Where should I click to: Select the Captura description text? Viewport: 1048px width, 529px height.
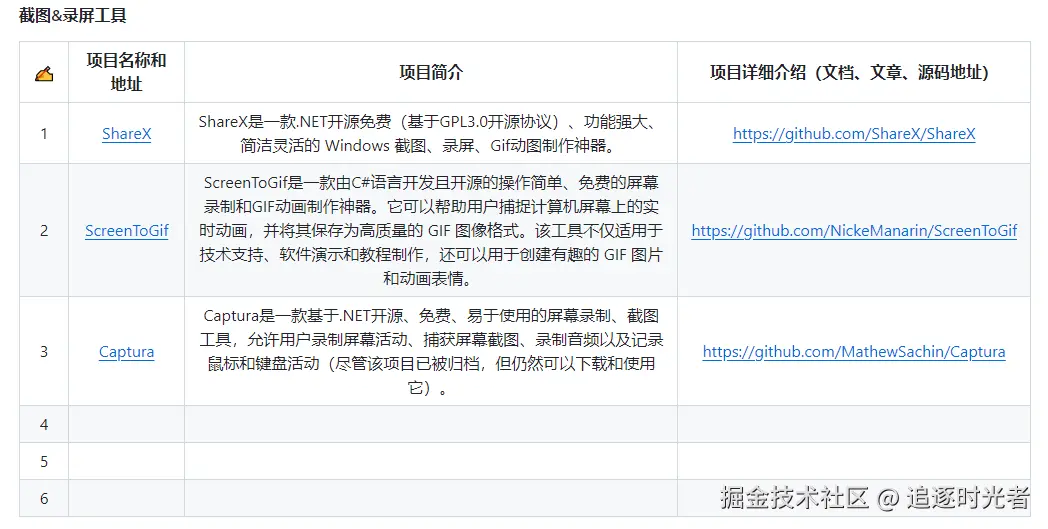[x=431, y=352]
